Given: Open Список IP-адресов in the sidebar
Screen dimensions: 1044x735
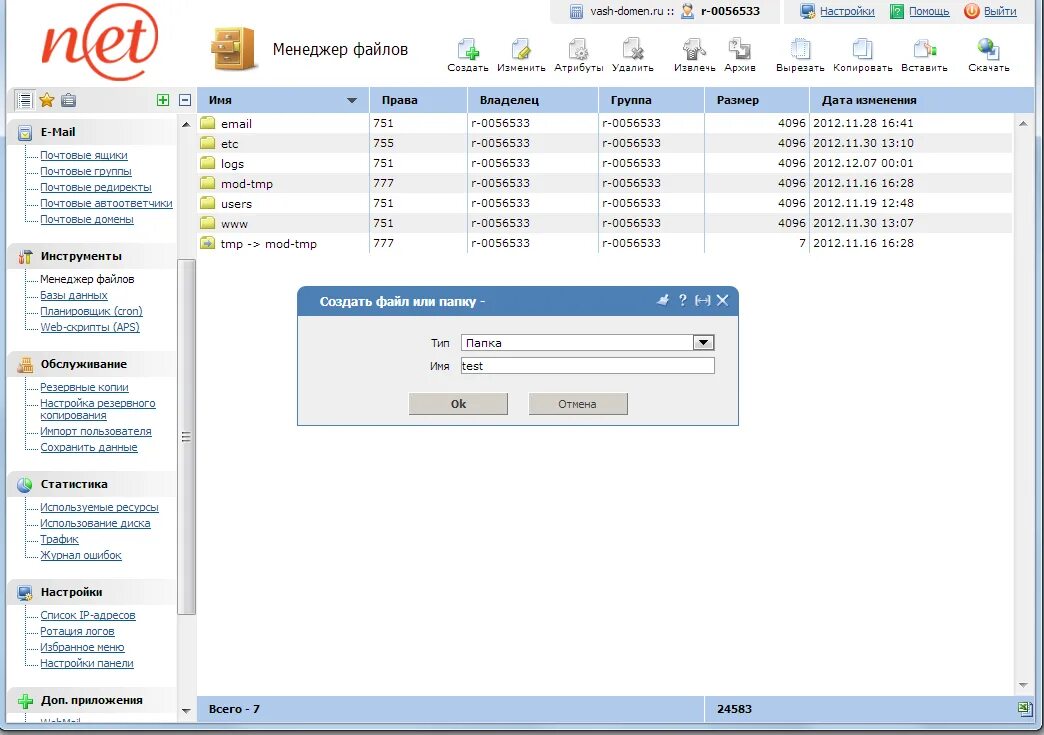Looking at the screenshot, I should tap(88, 614).
